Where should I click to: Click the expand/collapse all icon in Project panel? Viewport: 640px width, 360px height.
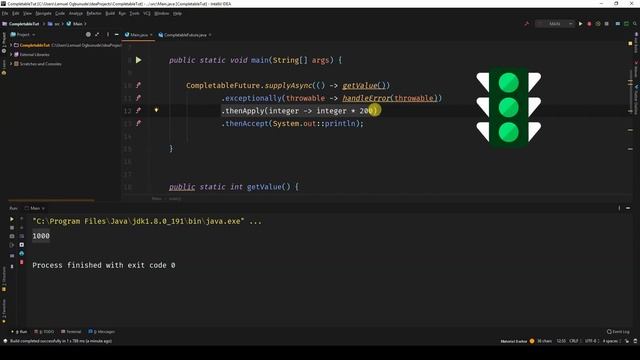click(x=97, y=35)
